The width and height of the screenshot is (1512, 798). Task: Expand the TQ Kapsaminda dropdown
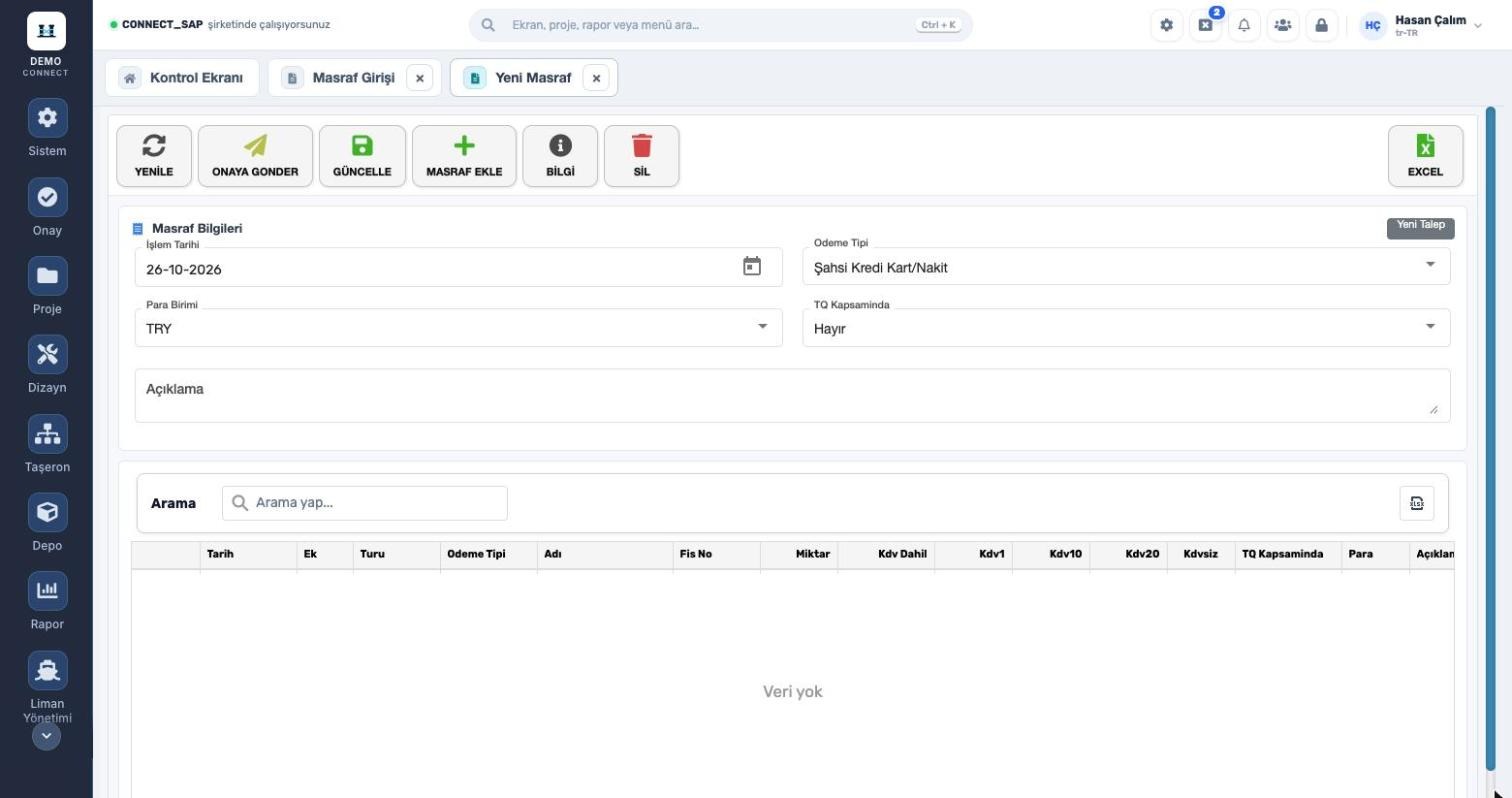pos(1126,328)
